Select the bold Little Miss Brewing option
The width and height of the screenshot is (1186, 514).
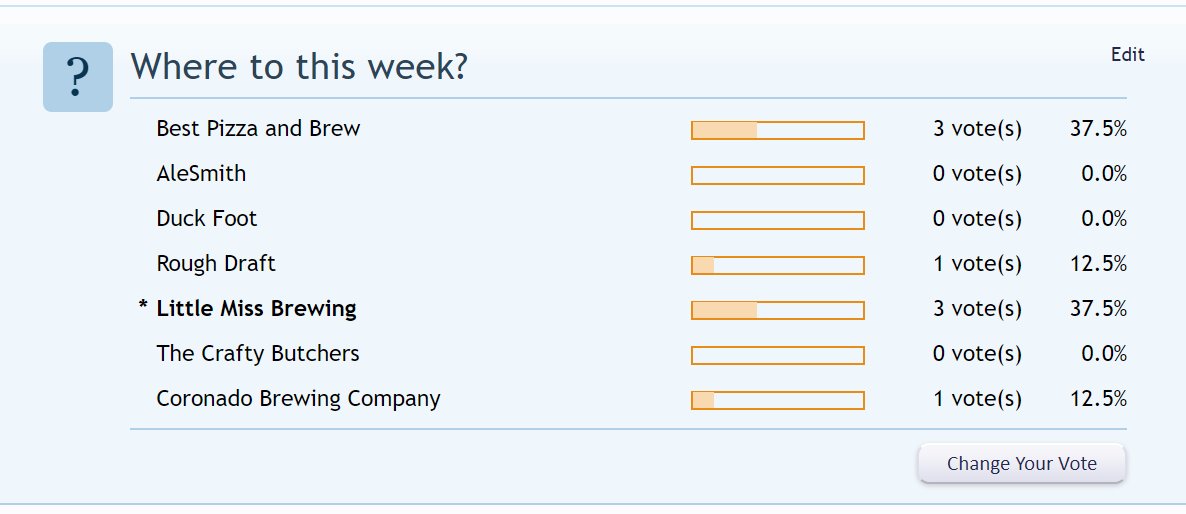(x=256, y=309)
